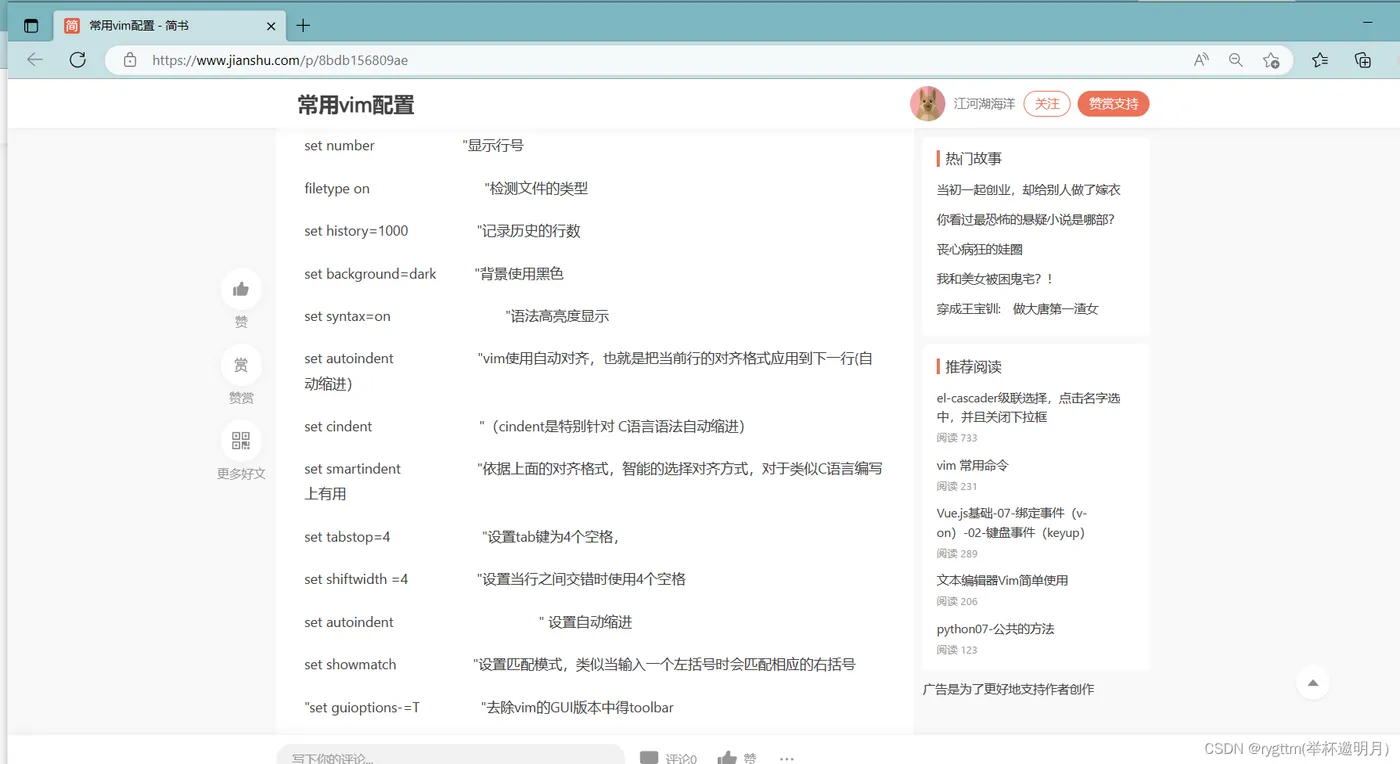Click the thumbs-up 赞 side button
The image size is (1400, 764).
click(x=241, y=289)
